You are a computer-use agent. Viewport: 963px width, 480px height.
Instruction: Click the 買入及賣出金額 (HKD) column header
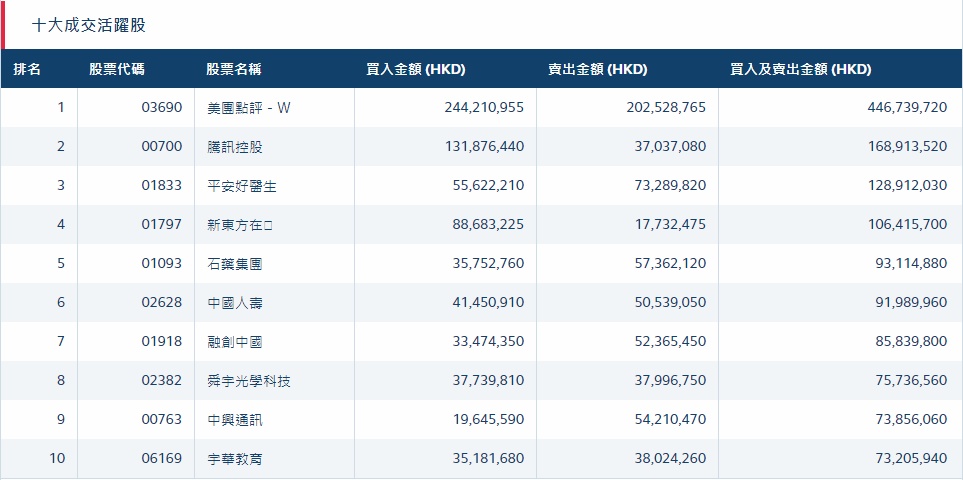[801, 70]
